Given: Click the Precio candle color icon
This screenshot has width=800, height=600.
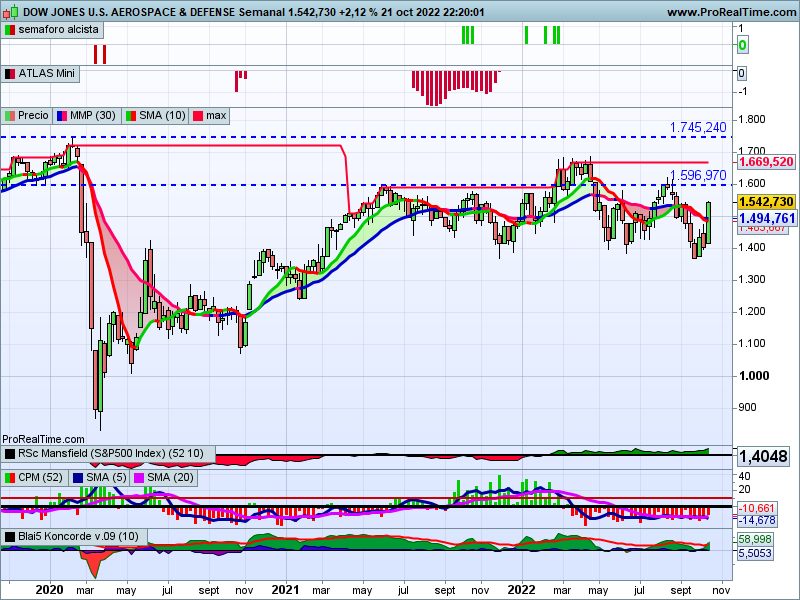Looking at the screenshot, I should tap(10, 116).
